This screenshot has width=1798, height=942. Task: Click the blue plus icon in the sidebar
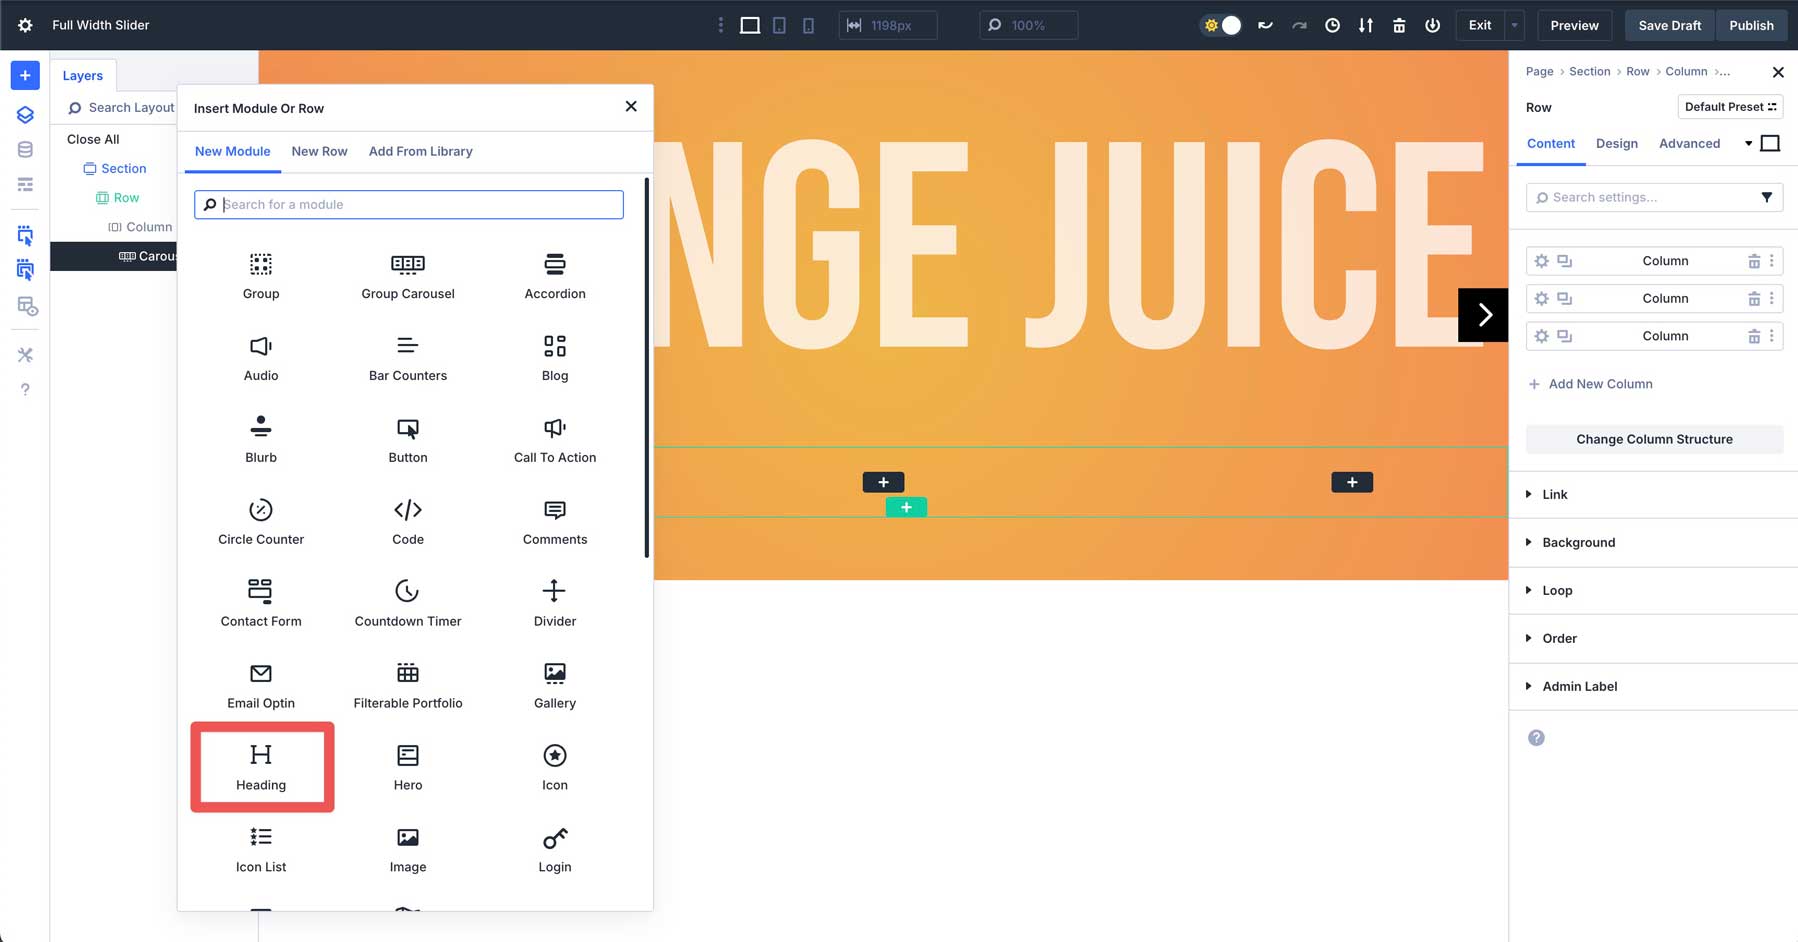click(25, 74)
